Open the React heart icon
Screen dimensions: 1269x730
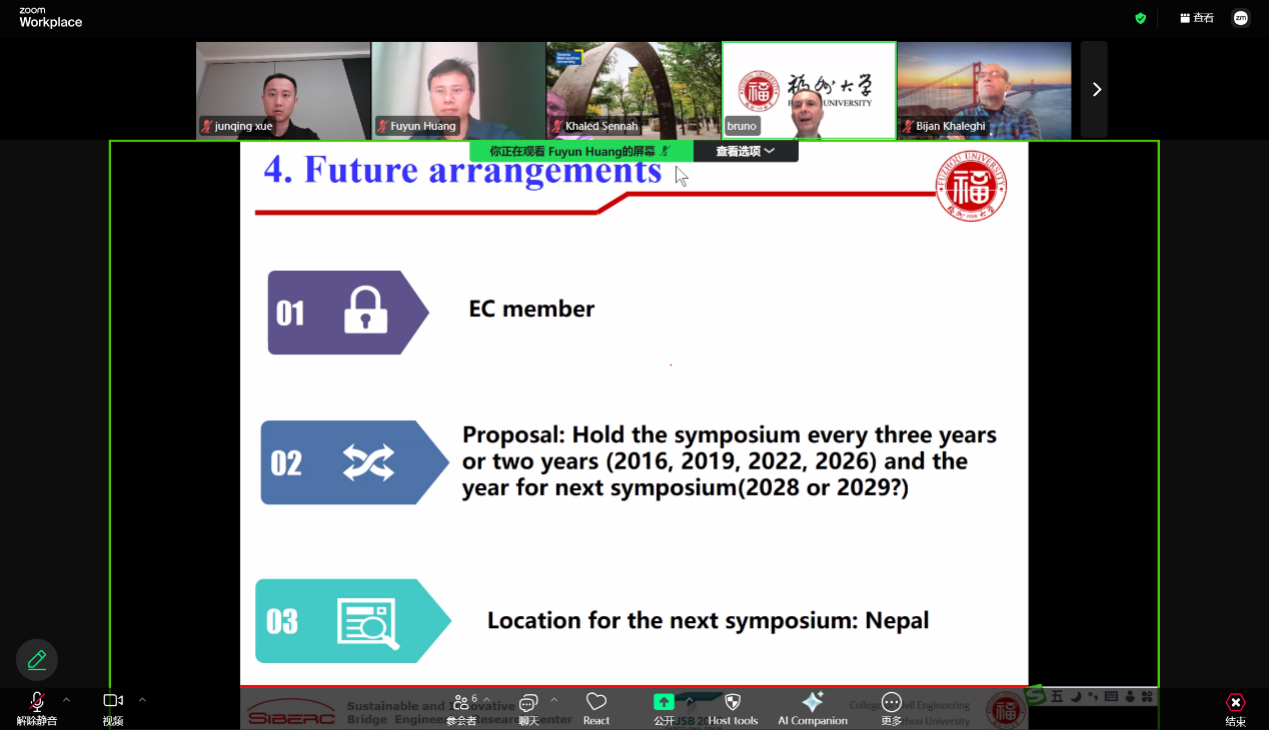[596, 708]
